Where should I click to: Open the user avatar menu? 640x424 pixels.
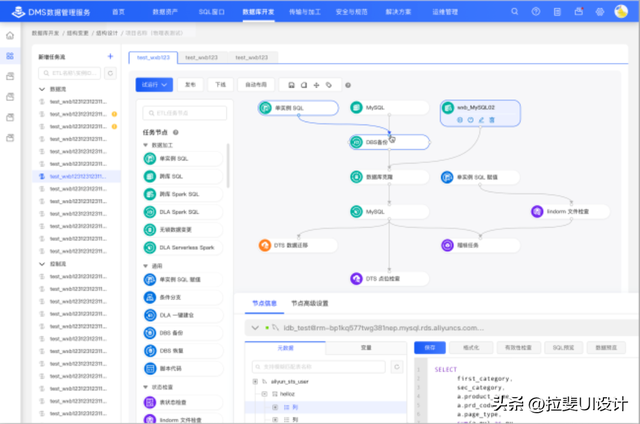point(621,11)
